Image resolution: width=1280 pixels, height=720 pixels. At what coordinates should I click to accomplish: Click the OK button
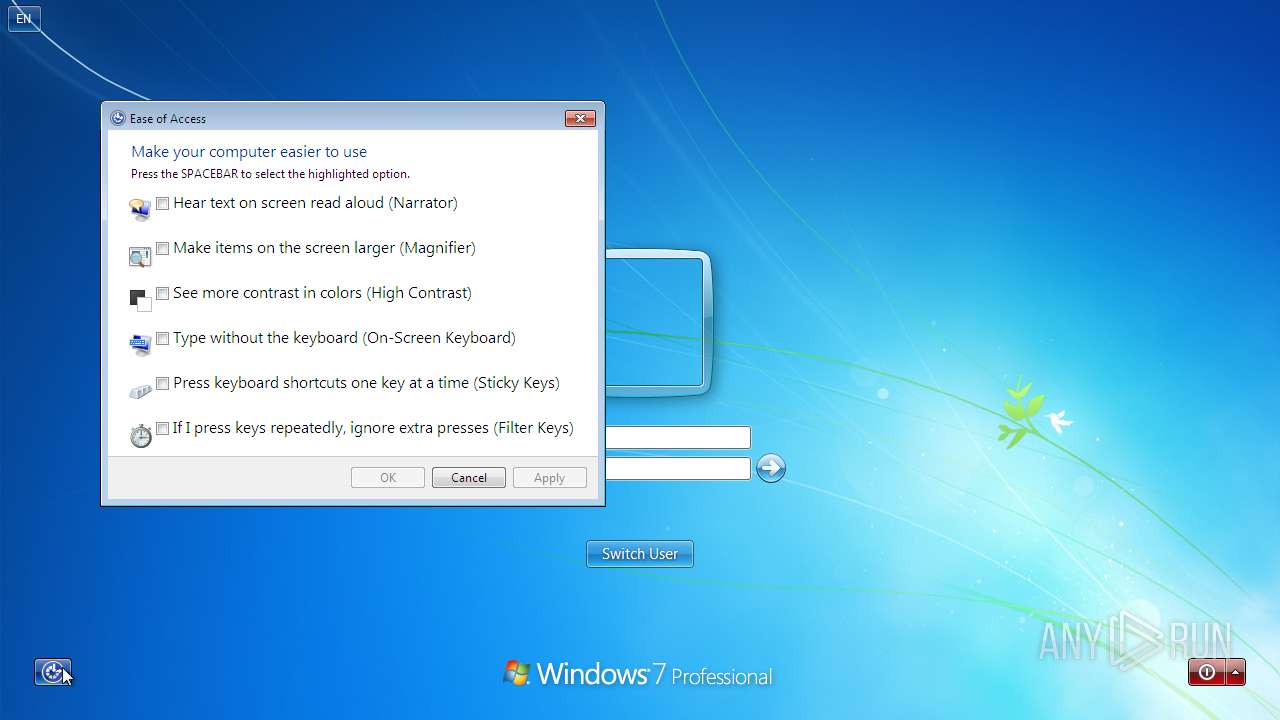[388, 478]
